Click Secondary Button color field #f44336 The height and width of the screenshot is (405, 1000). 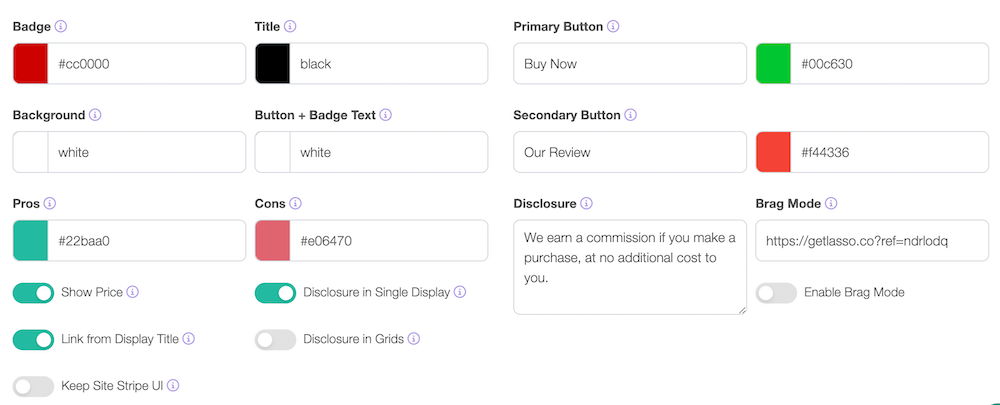click(x=890, y=152)
